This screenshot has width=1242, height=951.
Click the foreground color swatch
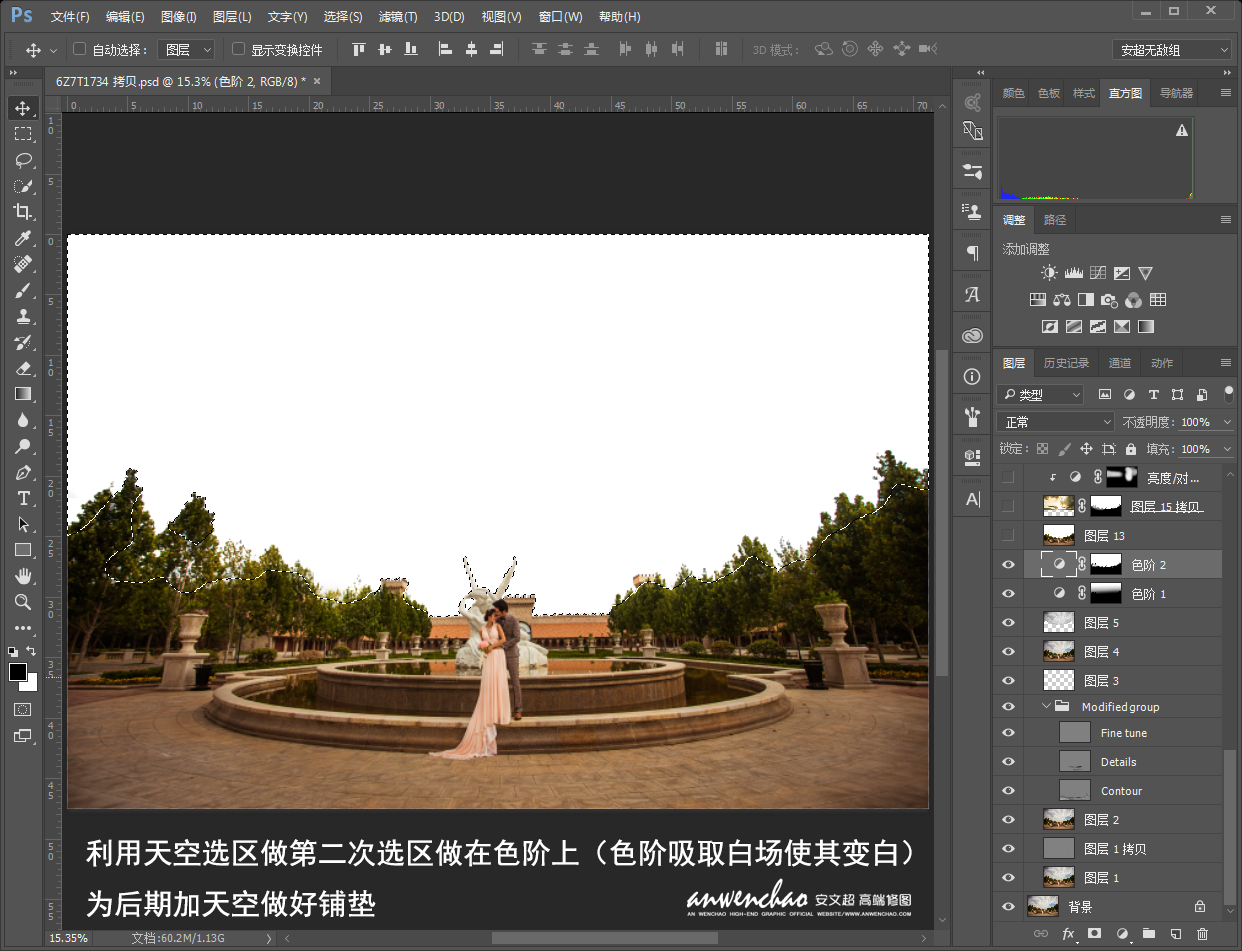[18, 671]
